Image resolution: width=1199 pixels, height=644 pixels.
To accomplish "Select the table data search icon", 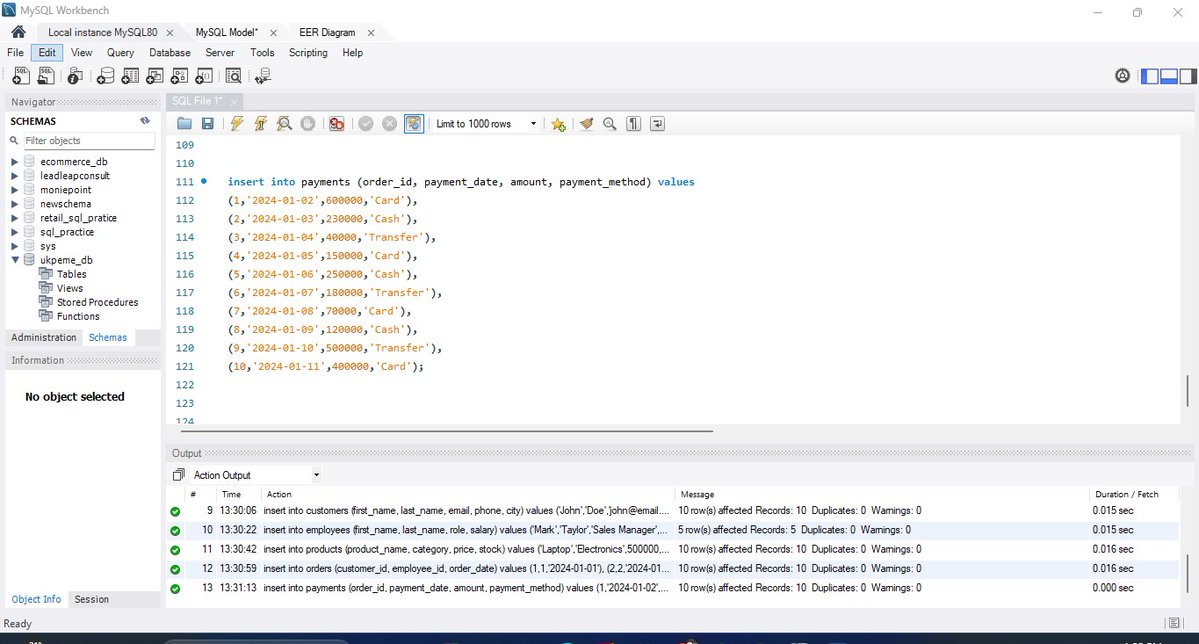I will pyautogui.click(x=233, y=75).
